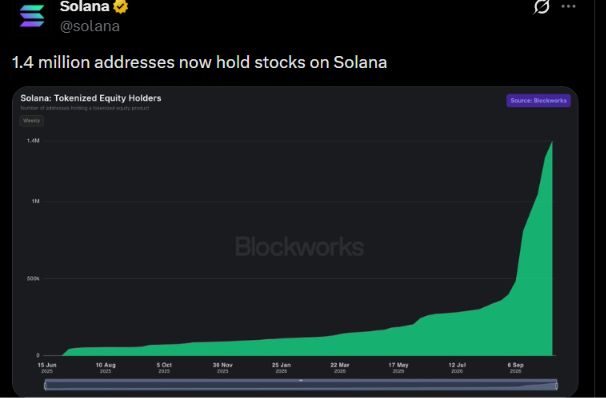
Task: Click the center of the chart range scrollbar
Action: coord(301,385)
